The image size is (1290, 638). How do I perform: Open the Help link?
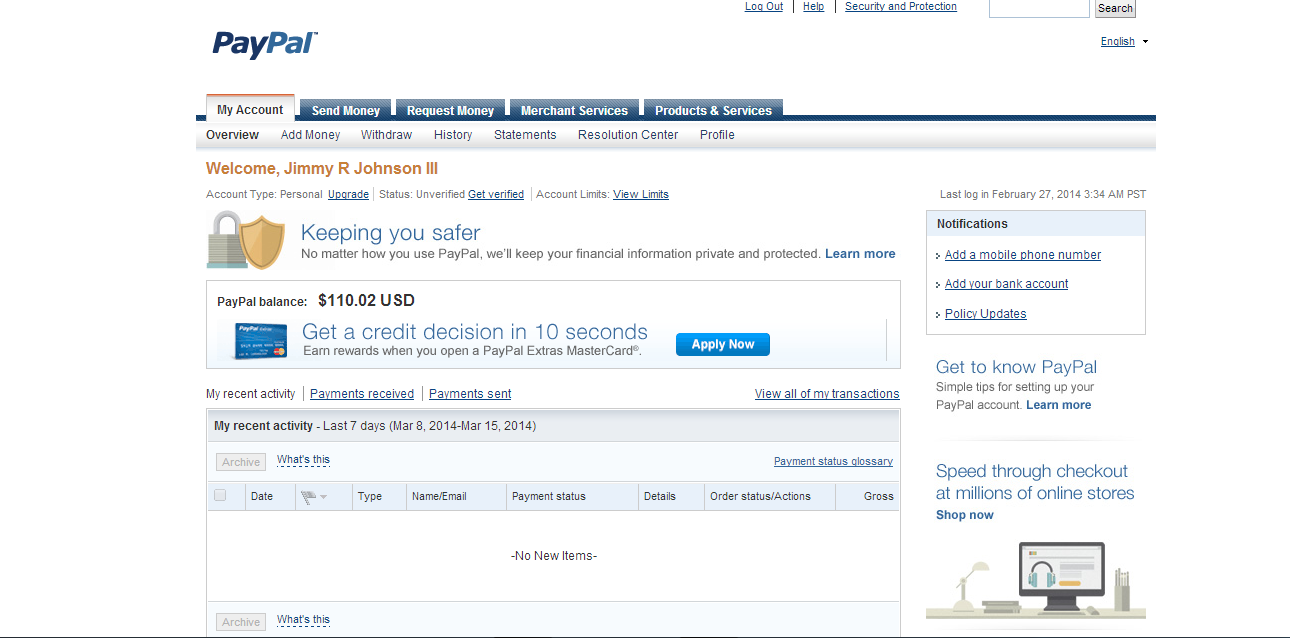pos(813,7)
